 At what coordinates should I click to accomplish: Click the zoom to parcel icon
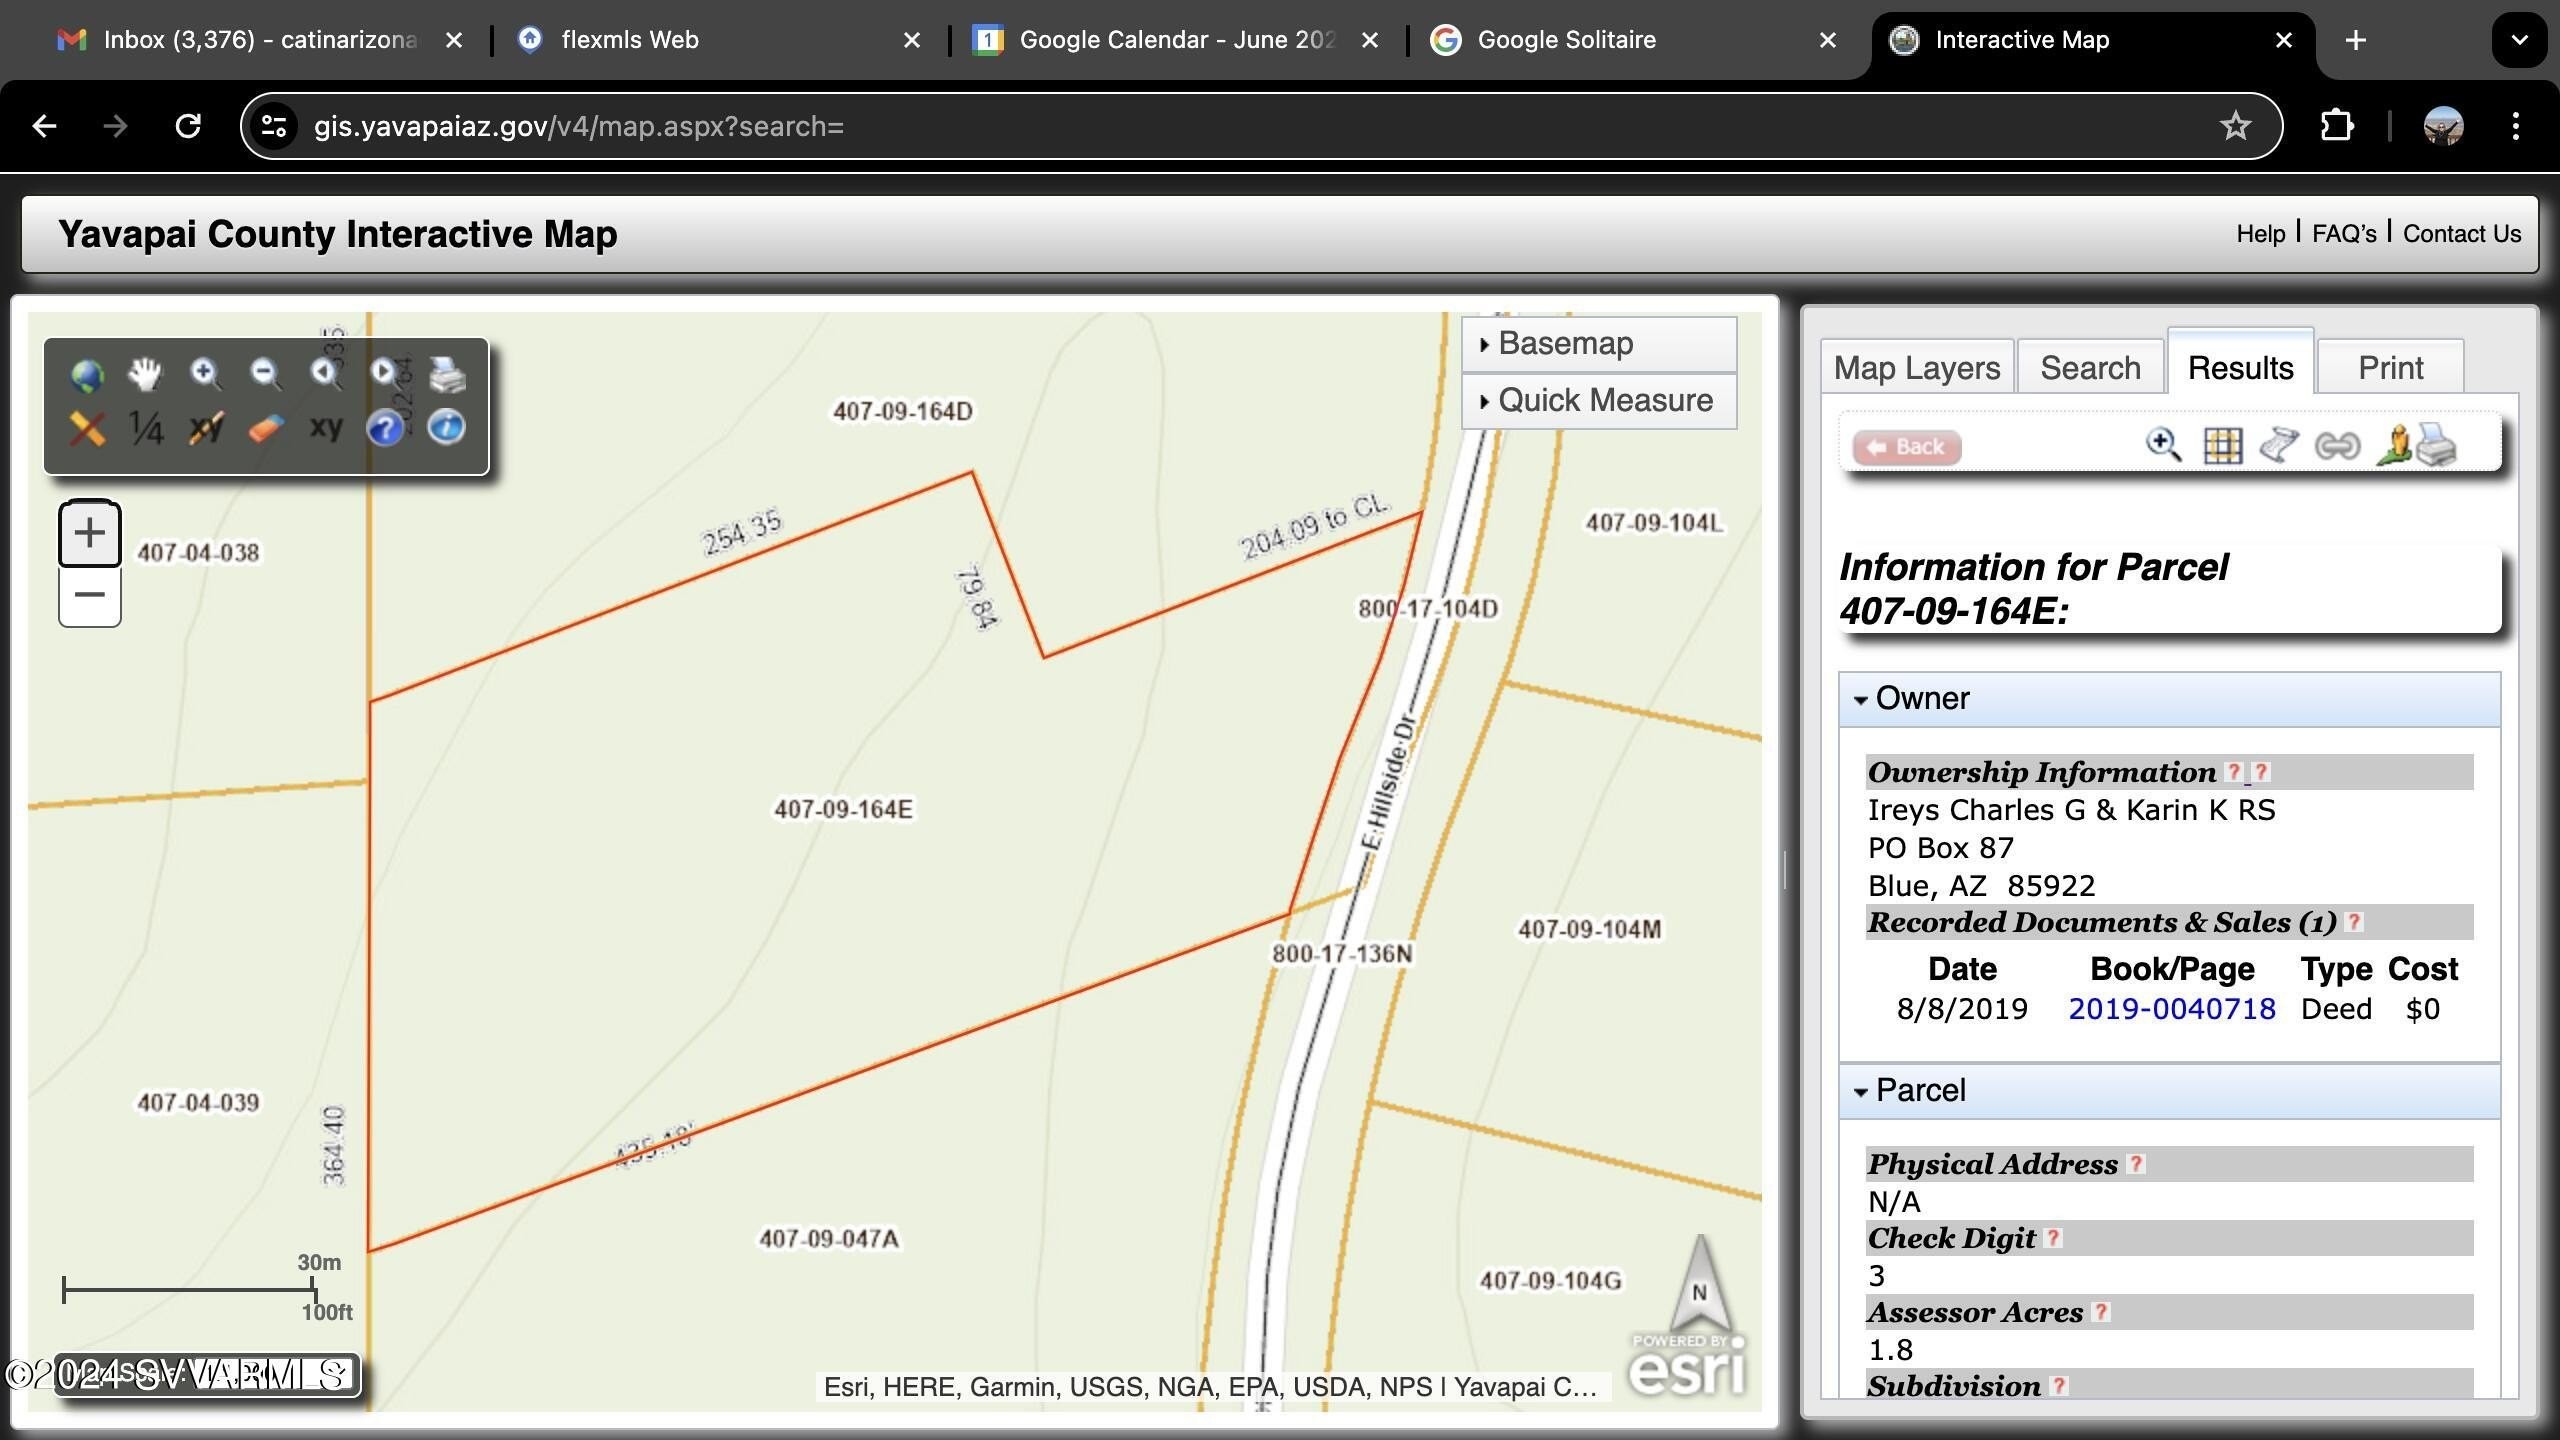point(2164,445)
